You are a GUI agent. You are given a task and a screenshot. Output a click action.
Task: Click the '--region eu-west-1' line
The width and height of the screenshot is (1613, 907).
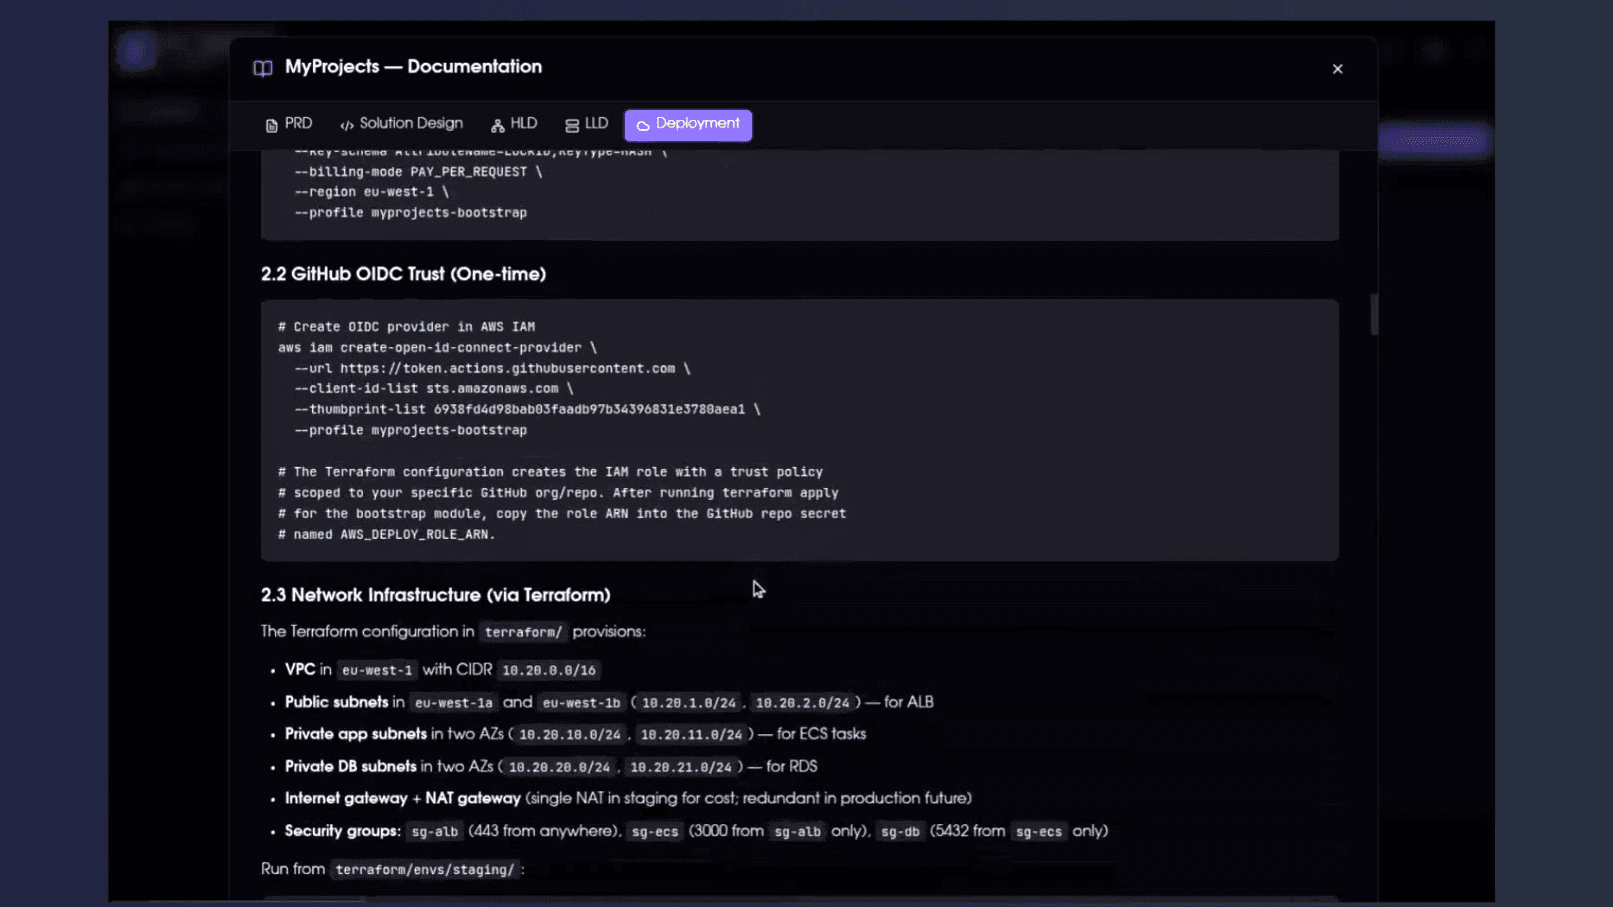pos(371,191)
